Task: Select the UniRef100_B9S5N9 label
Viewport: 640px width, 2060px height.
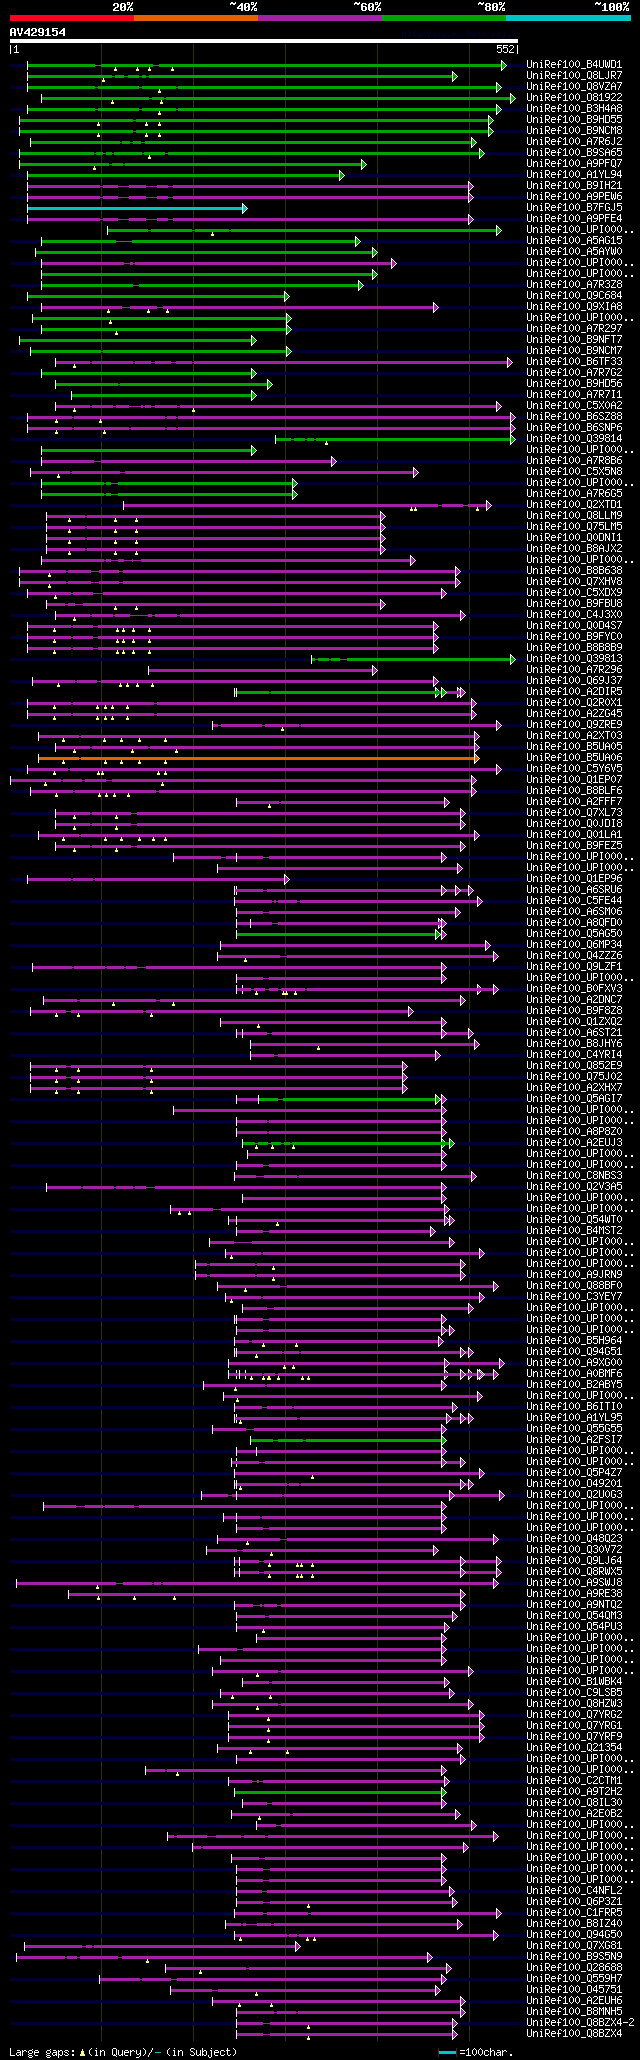Action: click(x=574, y=1957)
